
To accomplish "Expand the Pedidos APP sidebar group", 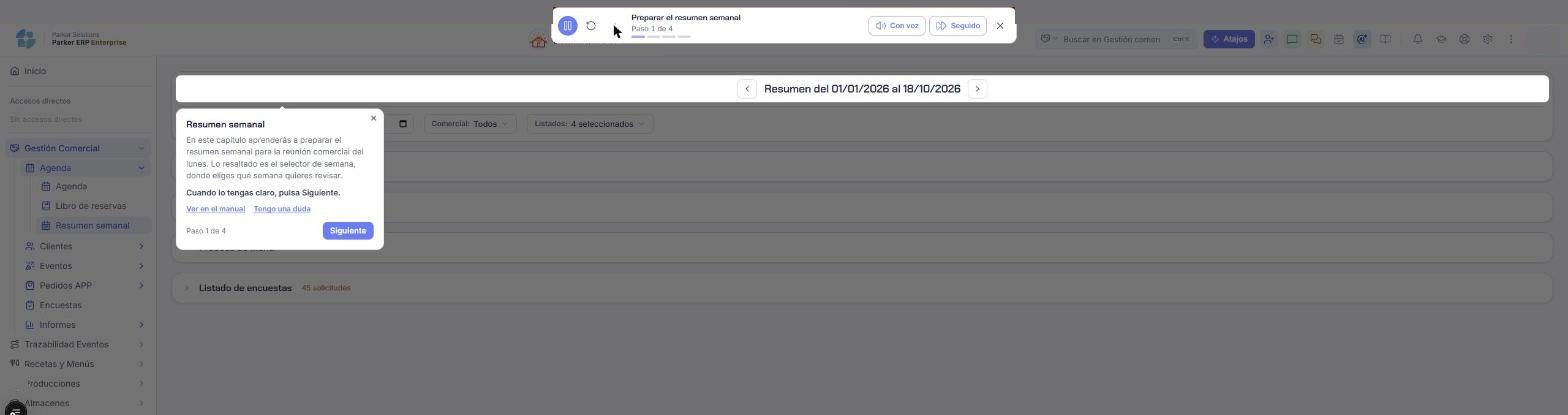I will coord(141,286).
